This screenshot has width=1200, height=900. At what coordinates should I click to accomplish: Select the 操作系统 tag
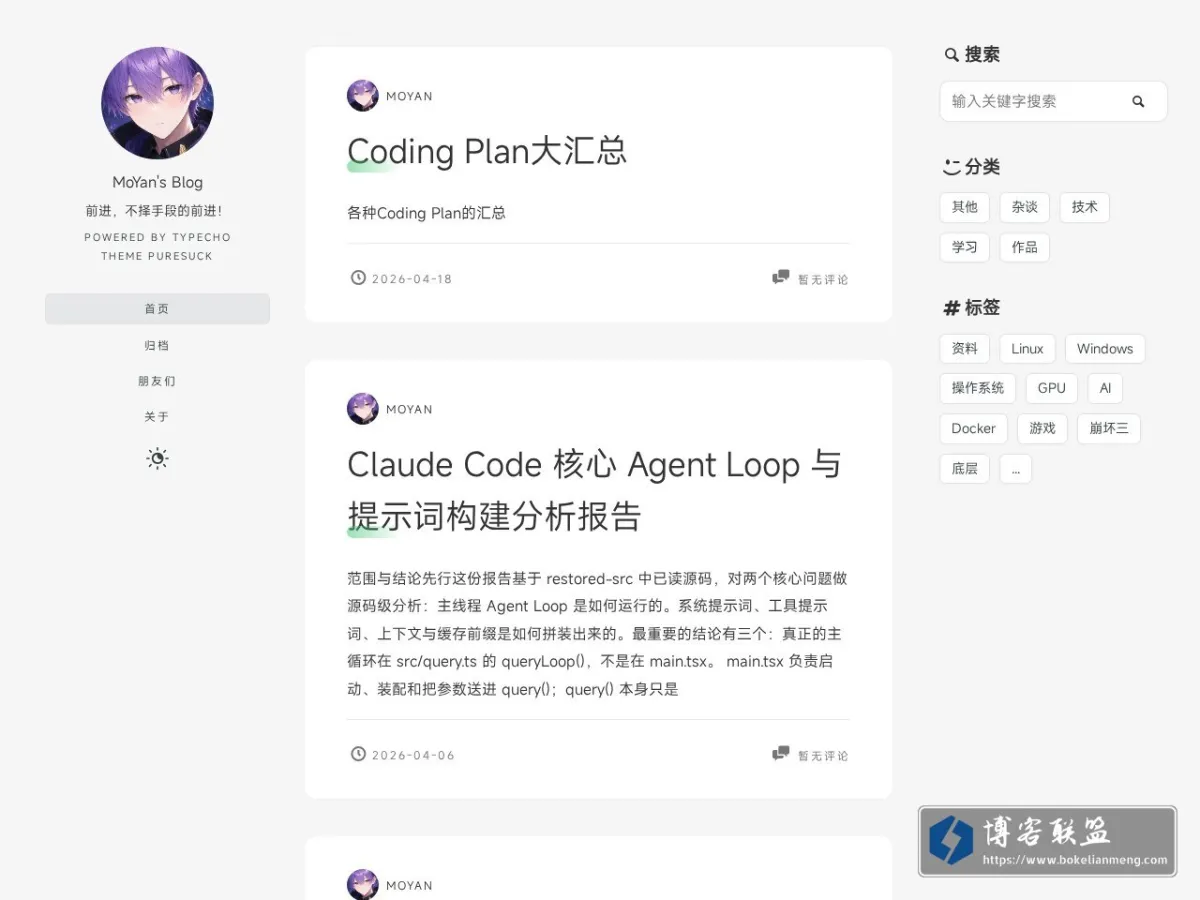978,388
